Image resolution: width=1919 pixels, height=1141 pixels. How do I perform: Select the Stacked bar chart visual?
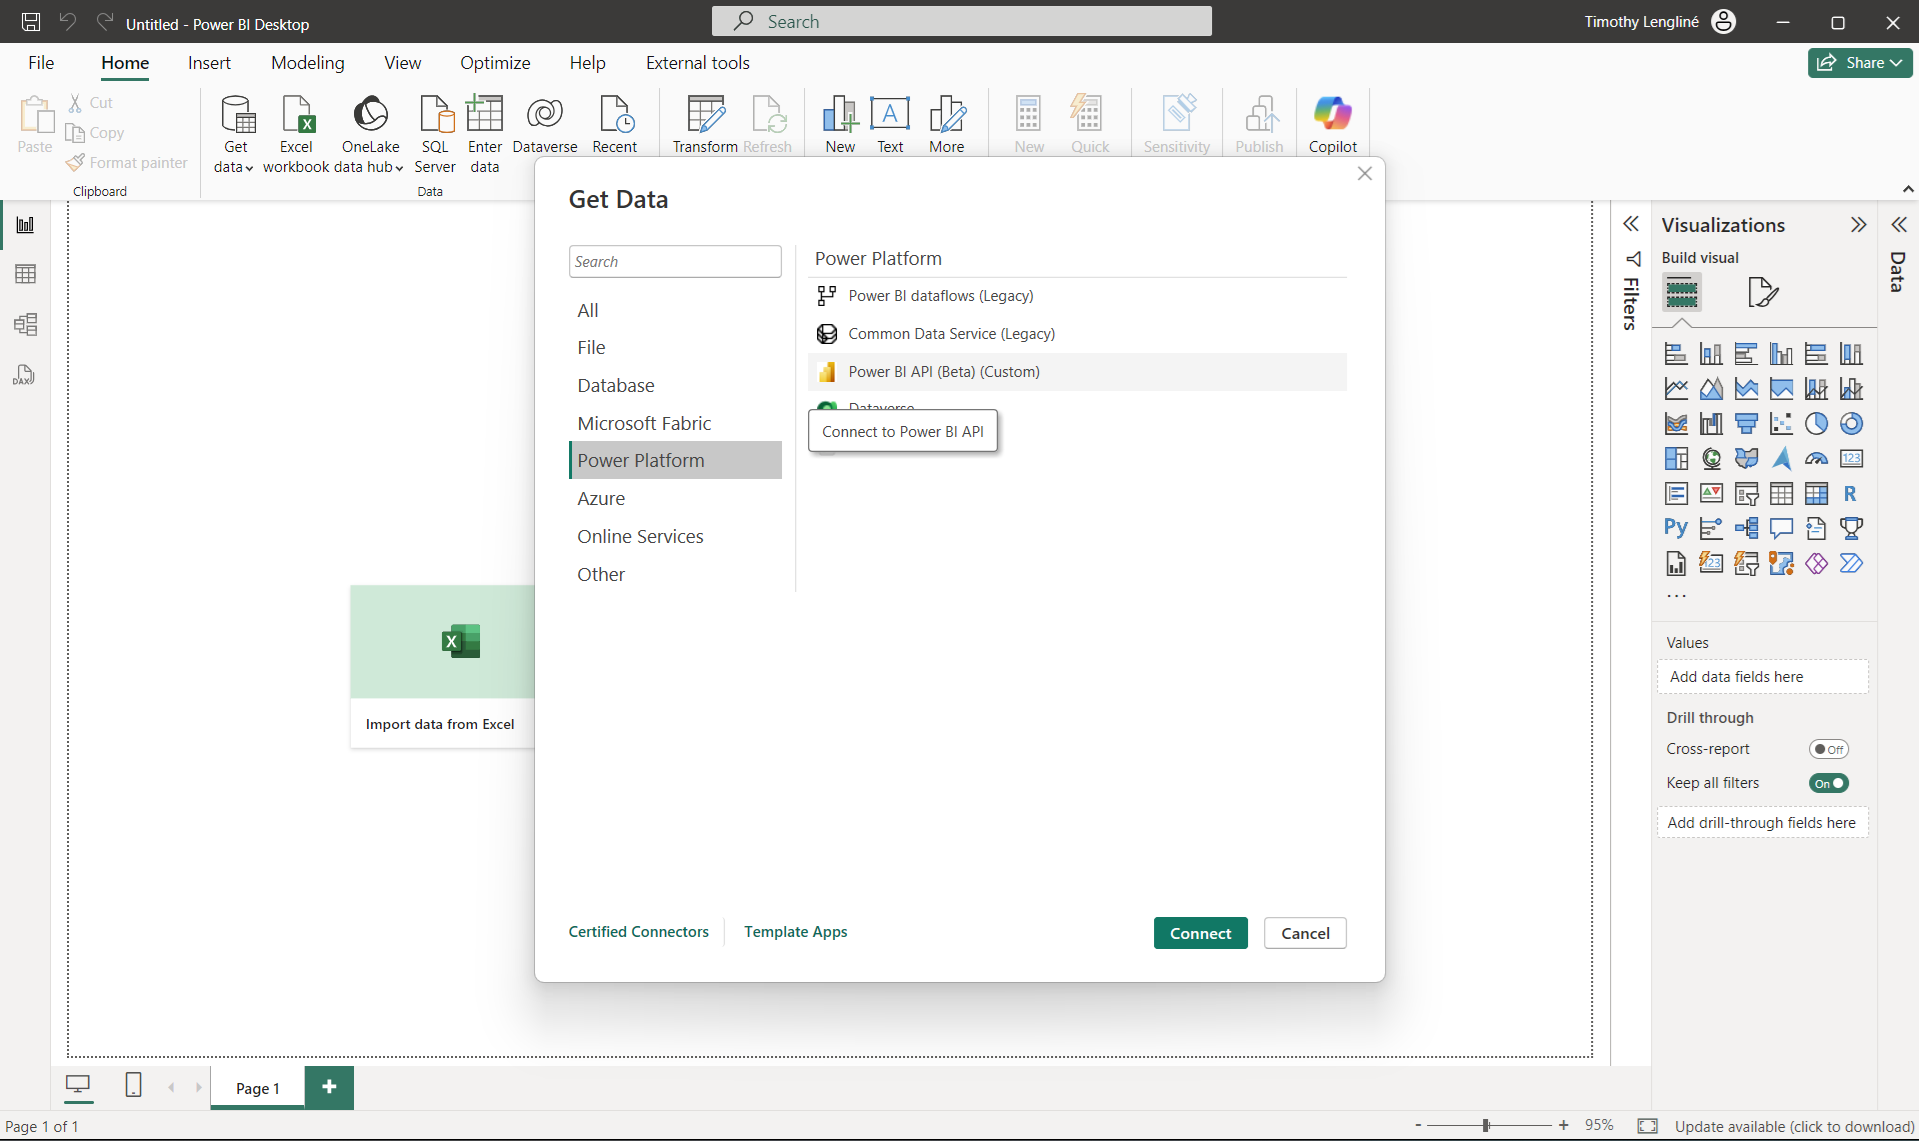pyautogui.click(x=1676, y=354)
